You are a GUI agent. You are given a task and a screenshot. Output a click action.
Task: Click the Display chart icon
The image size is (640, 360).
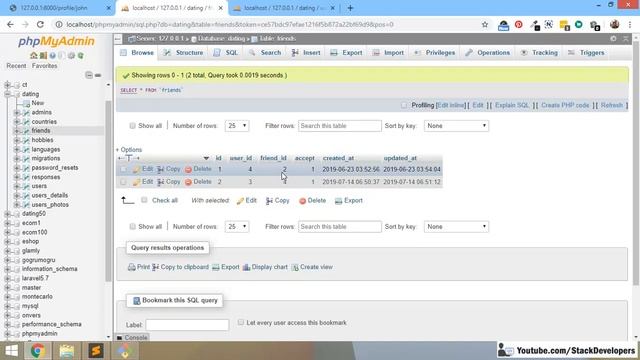coord(246,267)
